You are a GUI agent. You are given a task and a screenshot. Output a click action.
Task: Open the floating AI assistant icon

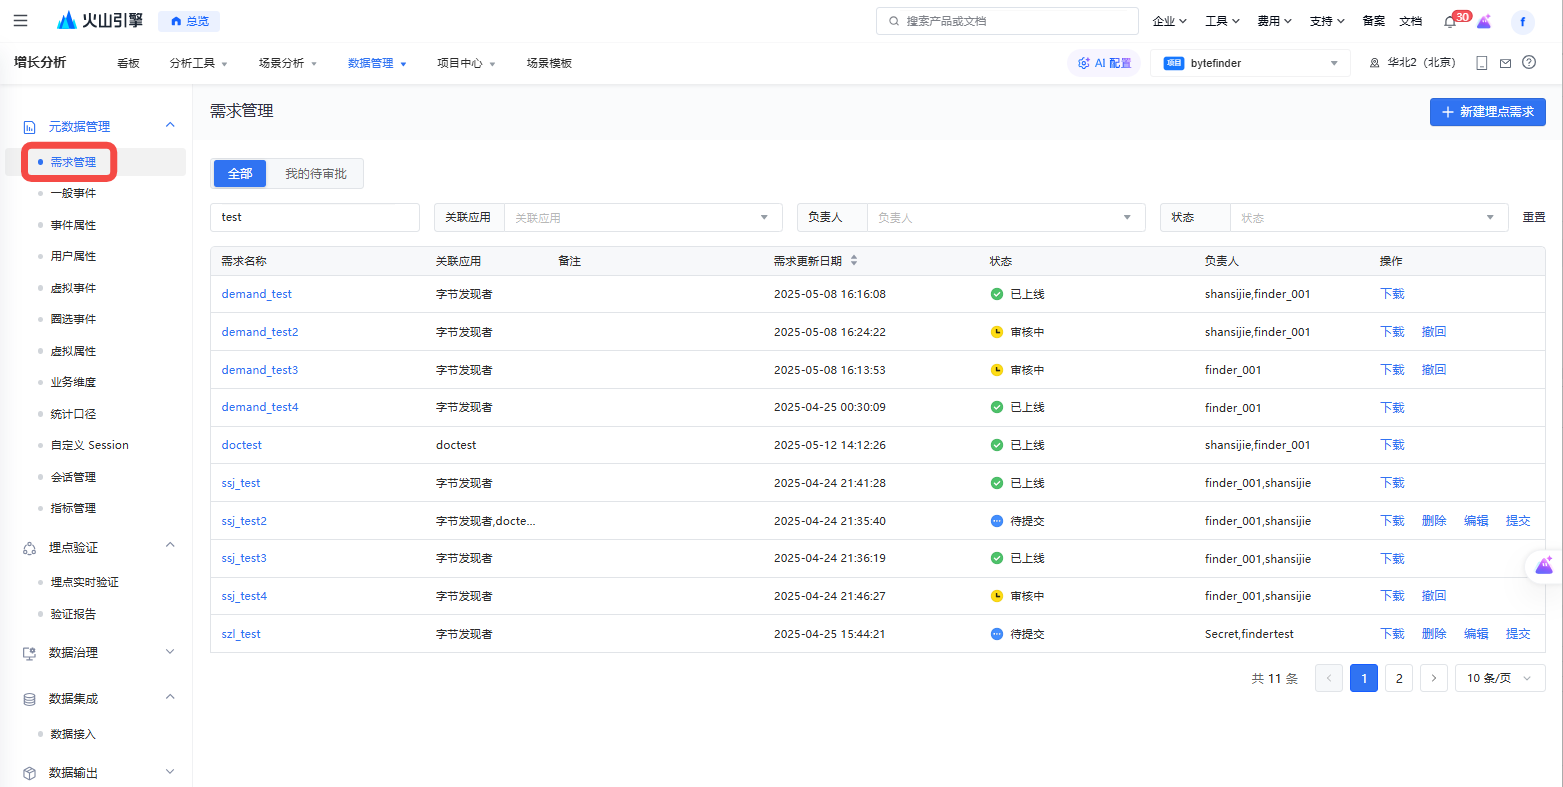1545,567
